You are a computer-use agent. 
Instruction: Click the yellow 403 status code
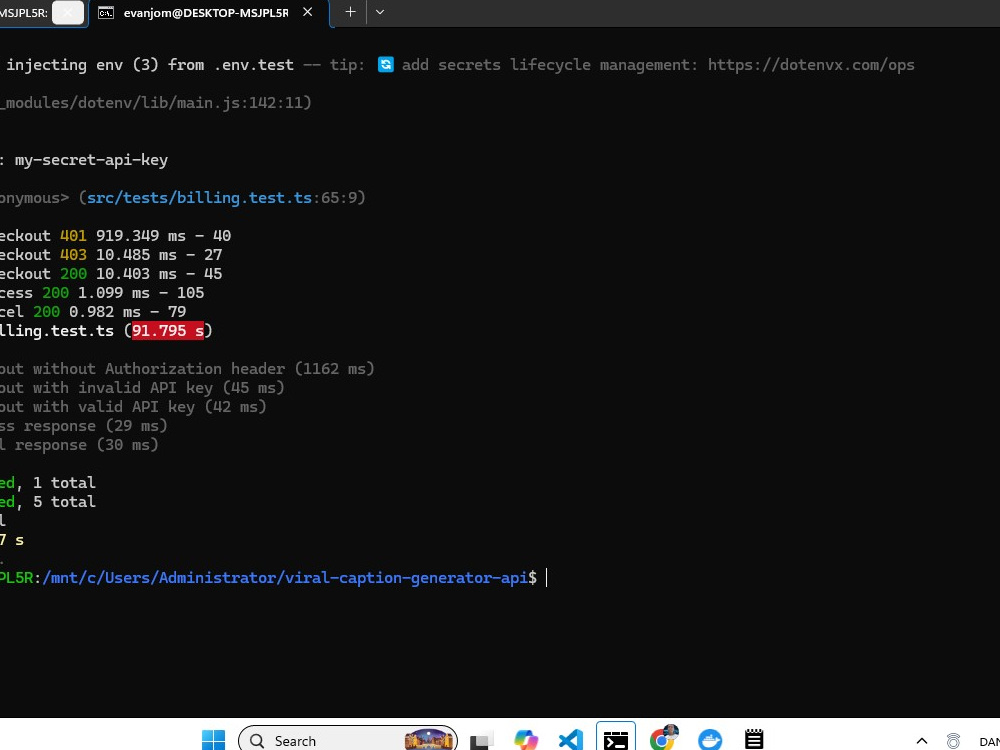tap(73, 254)
